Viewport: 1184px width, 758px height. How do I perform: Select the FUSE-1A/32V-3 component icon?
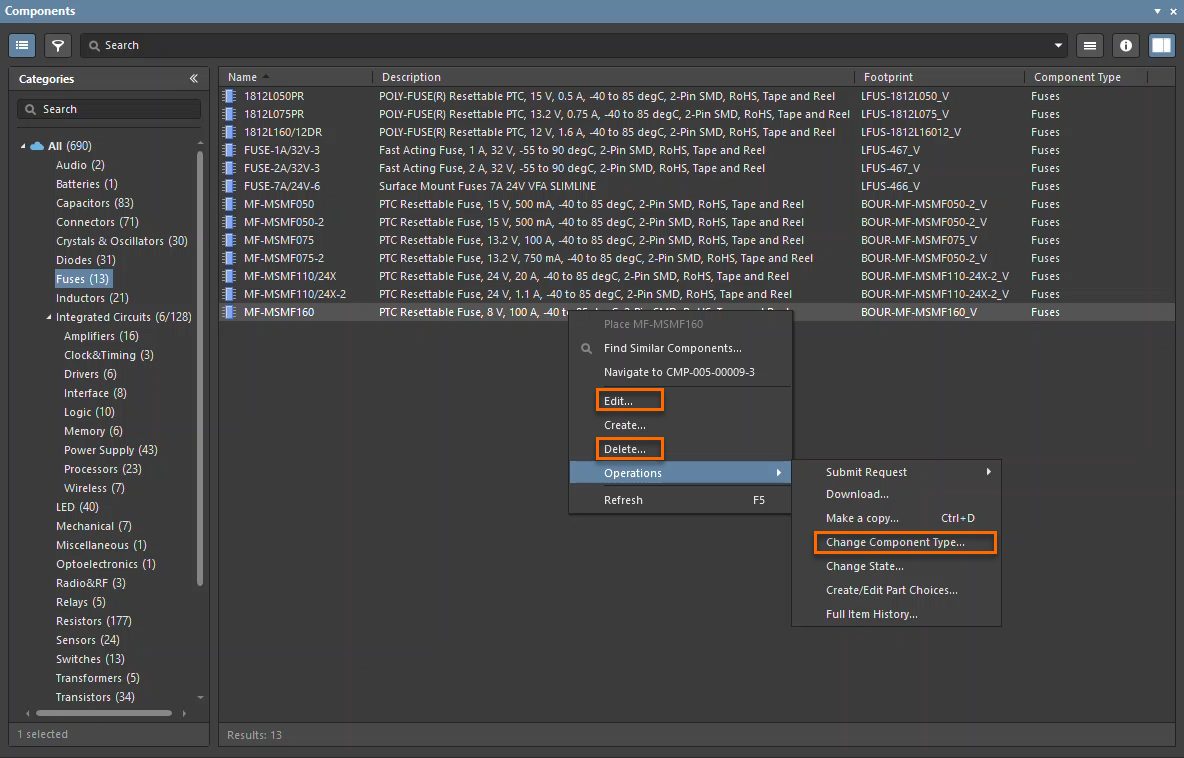pos(230,150)
